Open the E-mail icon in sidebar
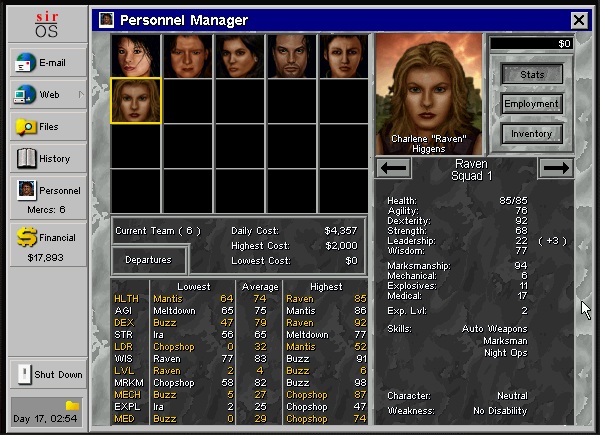 pyautogui.click(x=25, y=64)
